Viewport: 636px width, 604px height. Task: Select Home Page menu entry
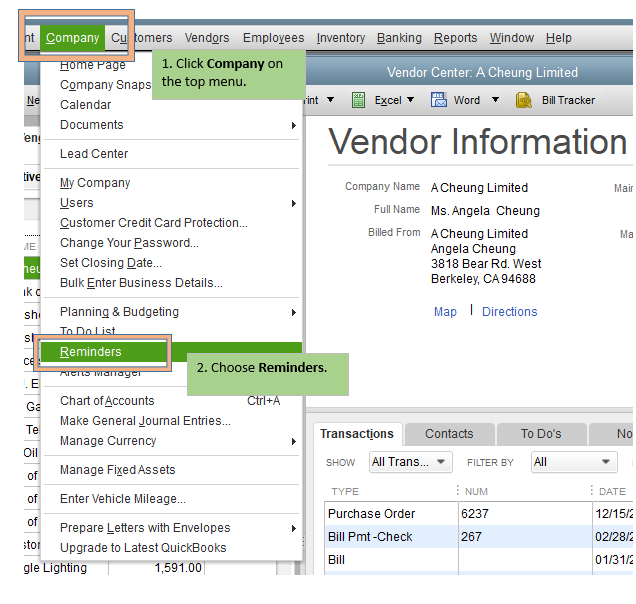92,65
